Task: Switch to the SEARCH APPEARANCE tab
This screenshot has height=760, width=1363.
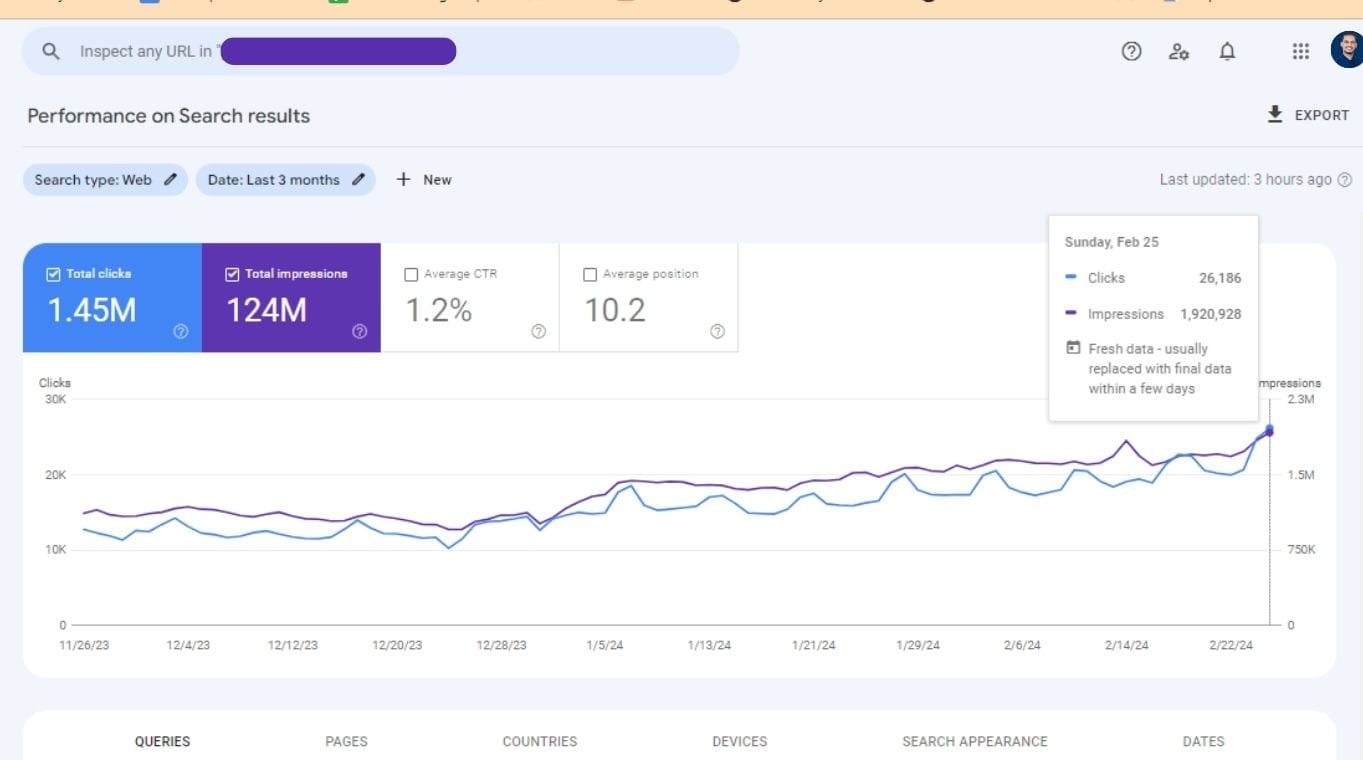Action: pyautogui.click(x=974, y=741)
